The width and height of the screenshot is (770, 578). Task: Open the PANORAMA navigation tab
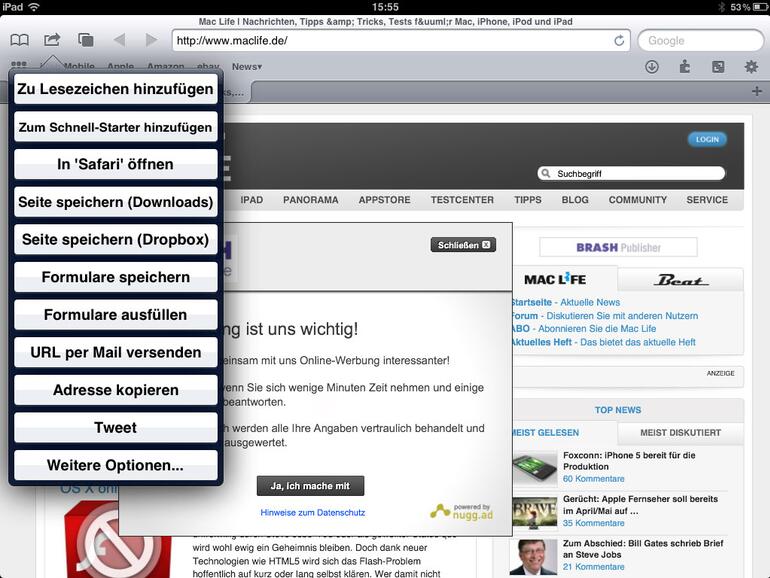[310, 200]
